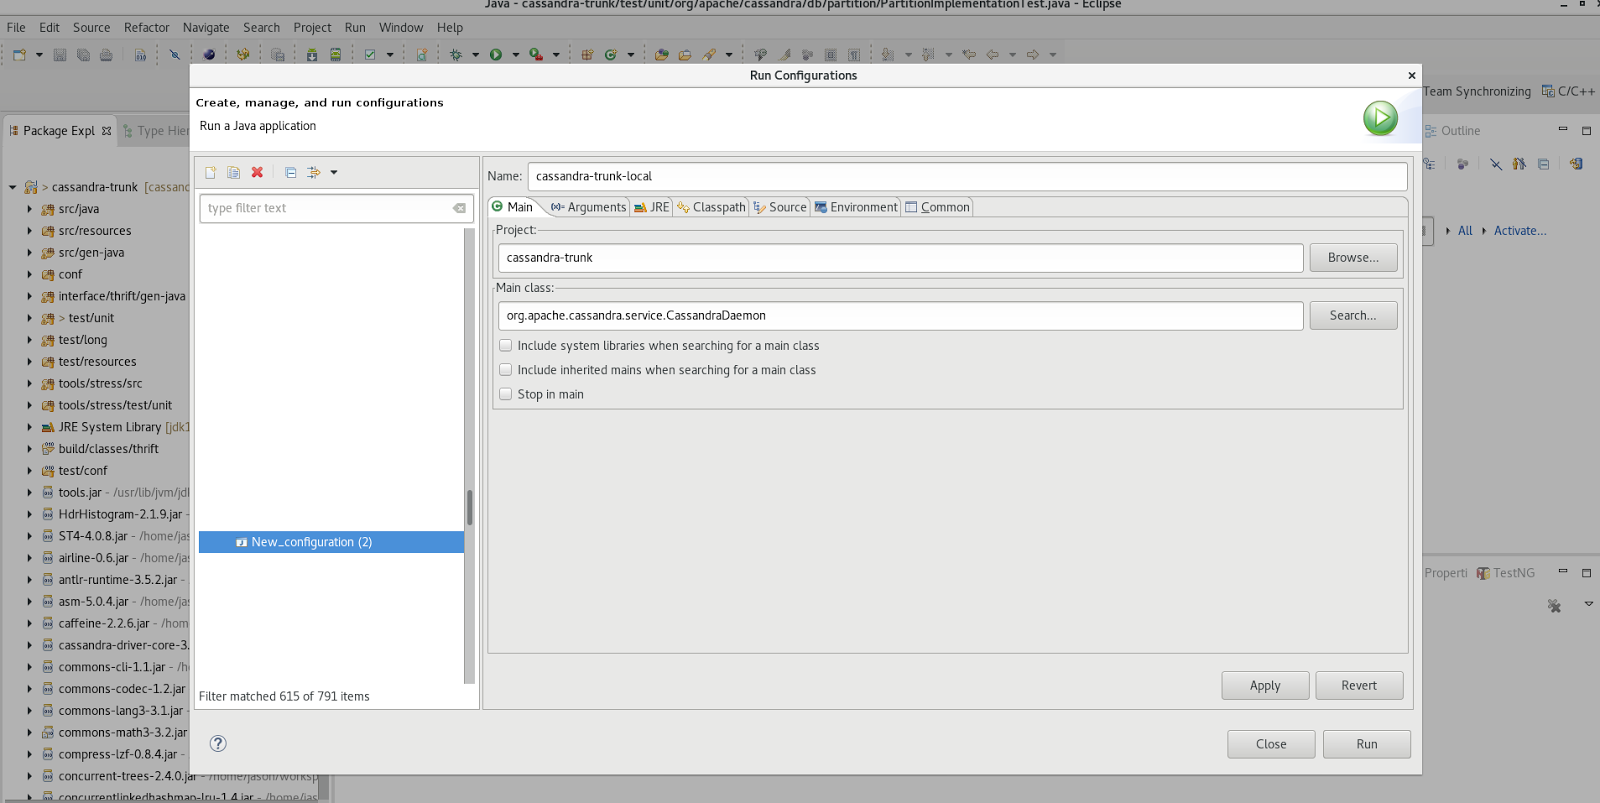Viewport: 1600px width, 803px height.
Task: Open the Window menu
Action: tap(401, 28)
